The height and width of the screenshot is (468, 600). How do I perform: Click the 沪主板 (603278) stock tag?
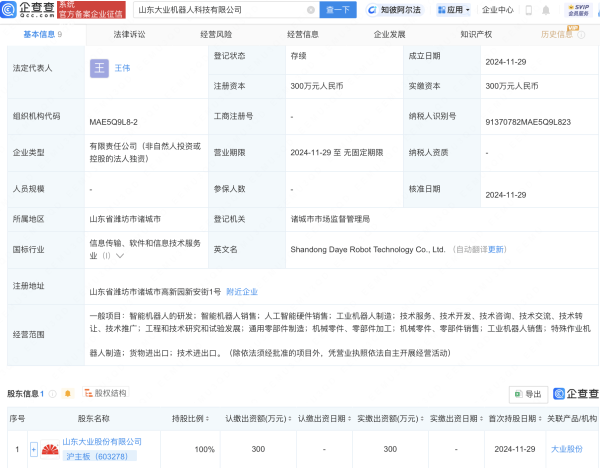pos(99,456)
